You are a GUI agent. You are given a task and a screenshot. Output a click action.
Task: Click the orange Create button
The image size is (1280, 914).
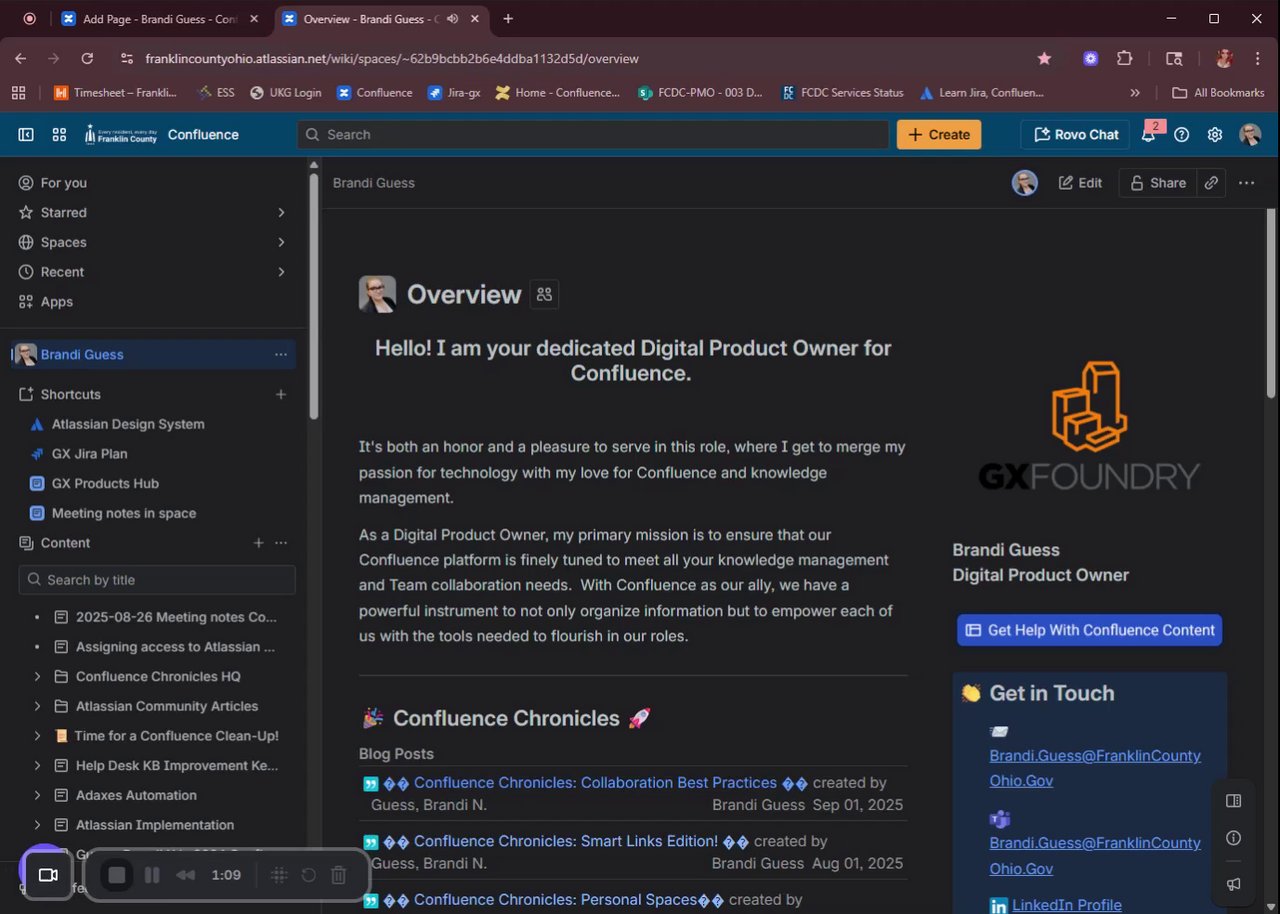click(939, 134)
